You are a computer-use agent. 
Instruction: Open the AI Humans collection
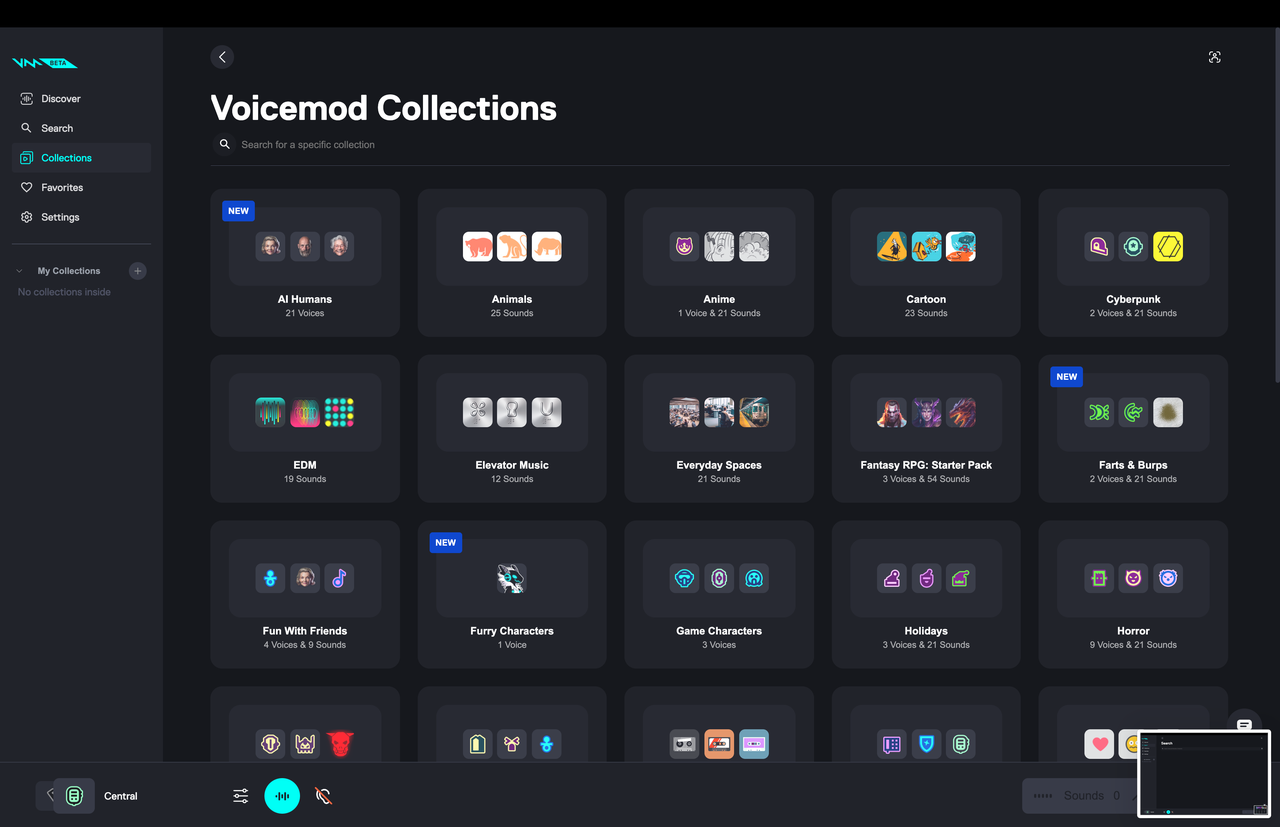[x=305, y=262]
